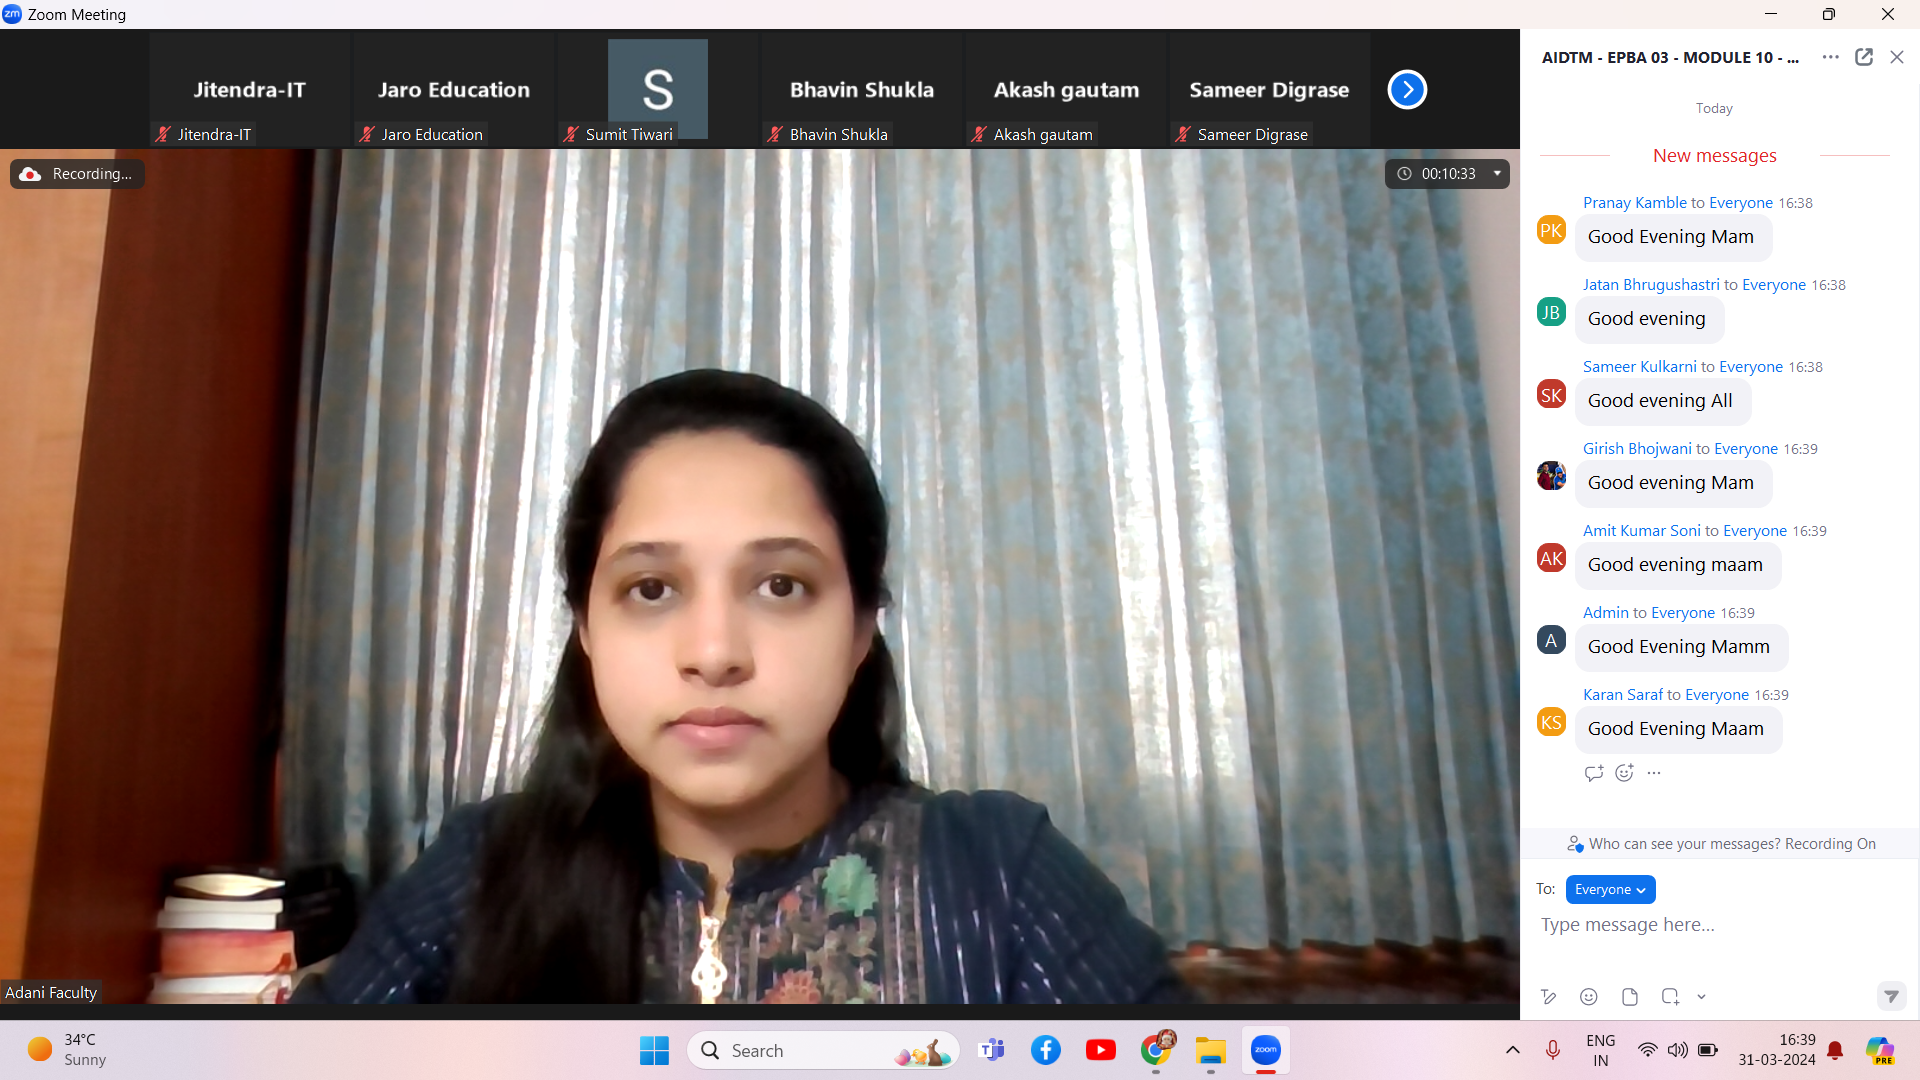Click in the Type message here field
The width and height of the screenshot is (1920, 1080).
[1700, 925]
